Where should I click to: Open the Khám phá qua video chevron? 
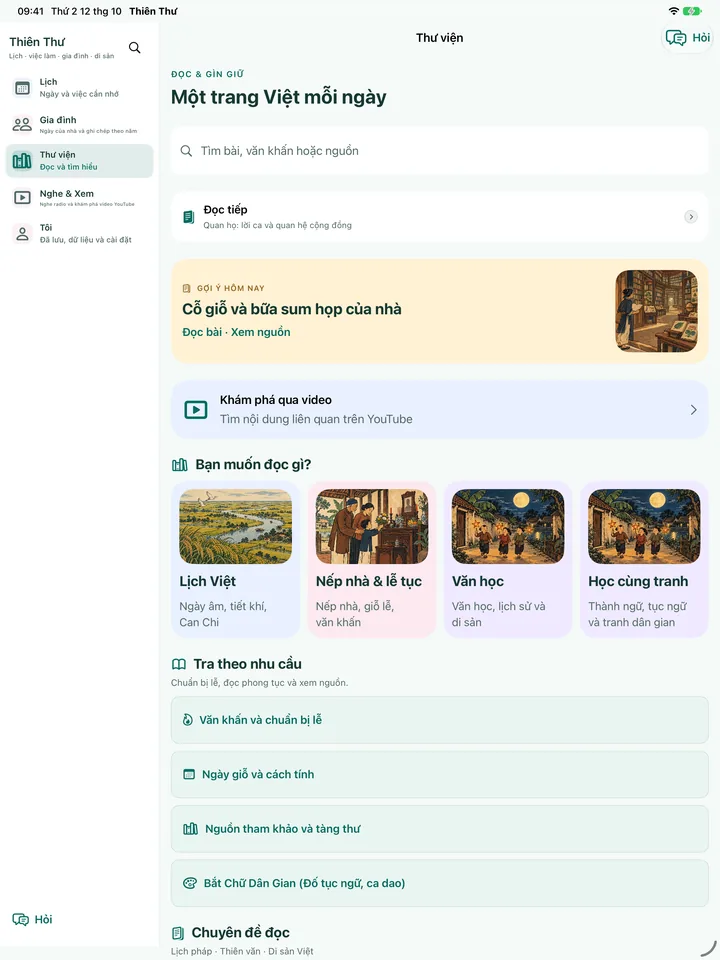point(694,410)
